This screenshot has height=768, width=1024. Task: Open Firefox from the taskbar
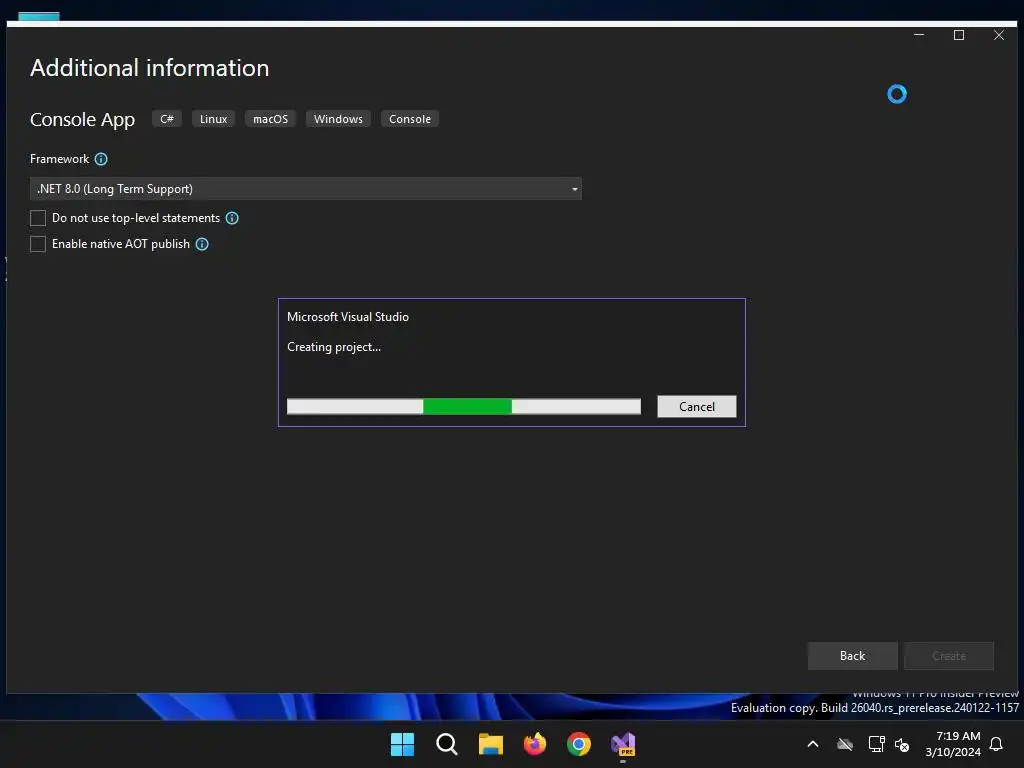535,744
